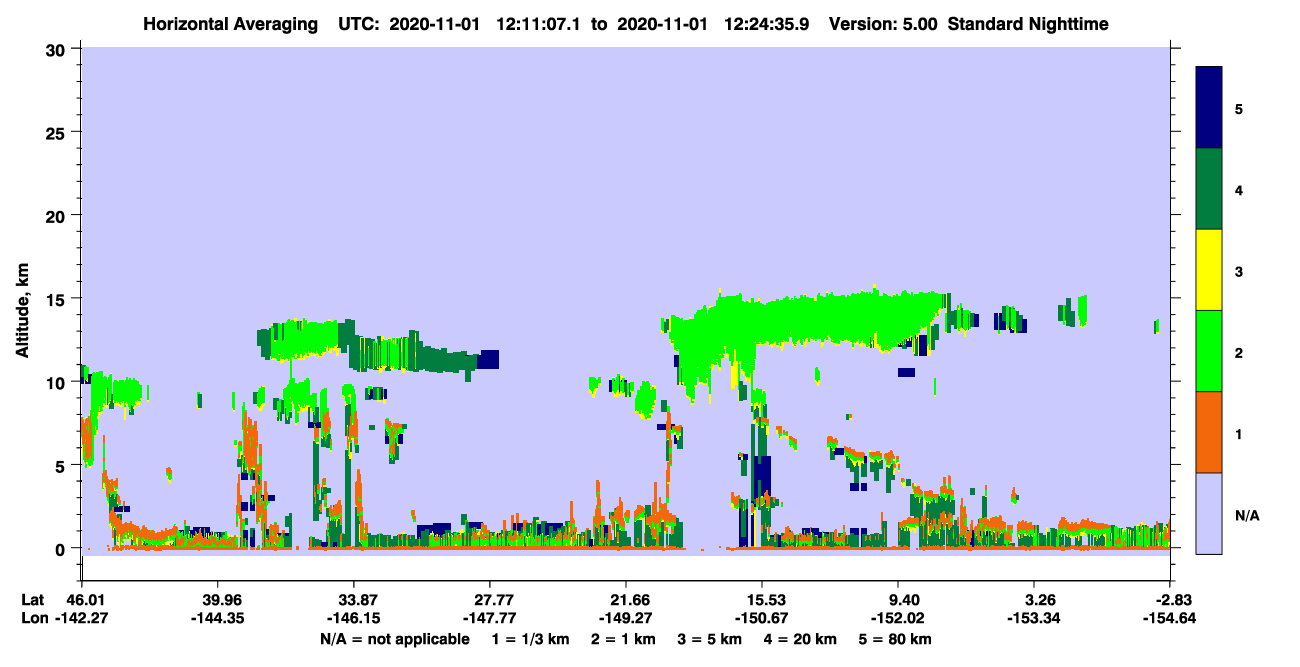Click the longitude value -150.67
Screen dimensions: 1300x667
[762, 618]
